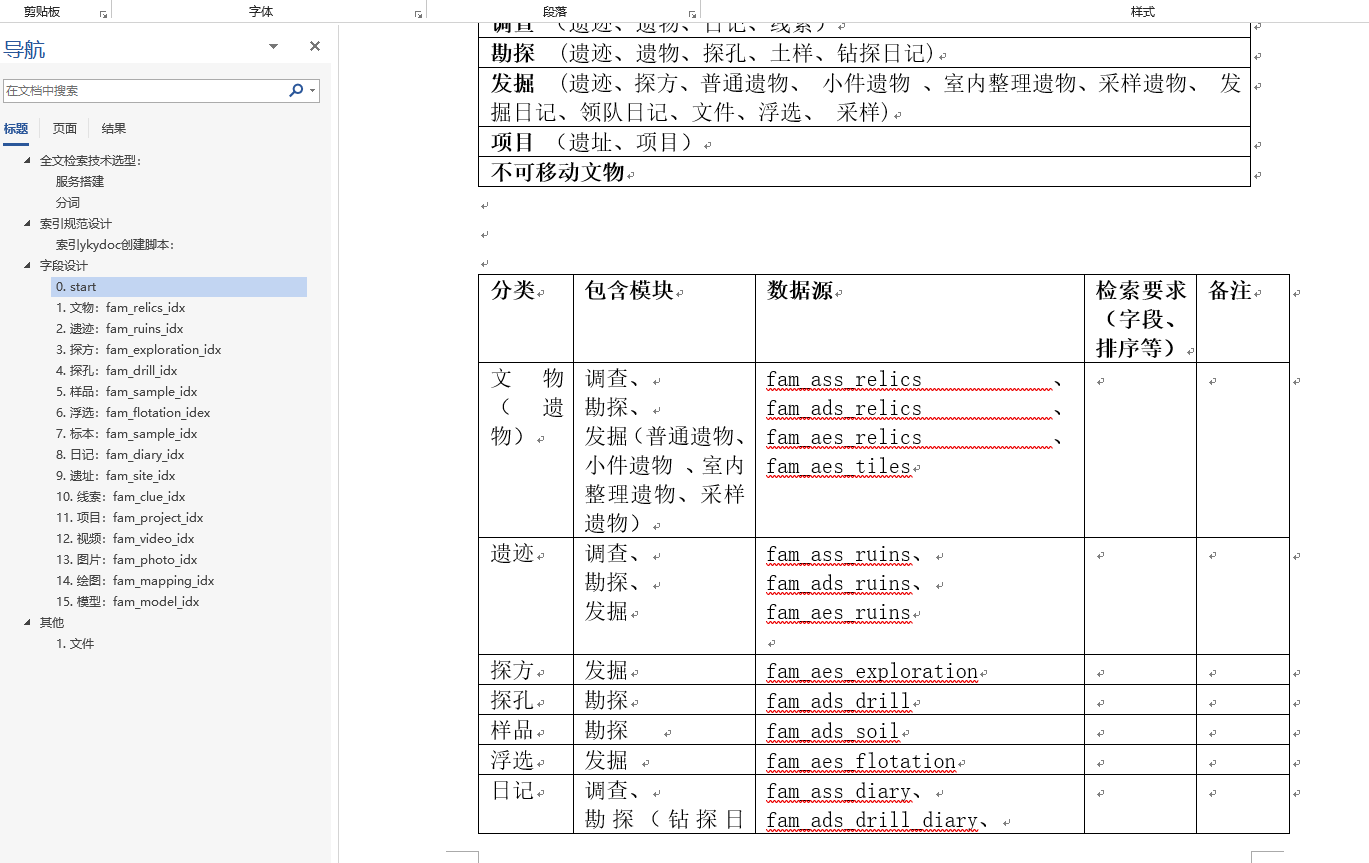Open search options dropdown arrow

tap(313, 90)
